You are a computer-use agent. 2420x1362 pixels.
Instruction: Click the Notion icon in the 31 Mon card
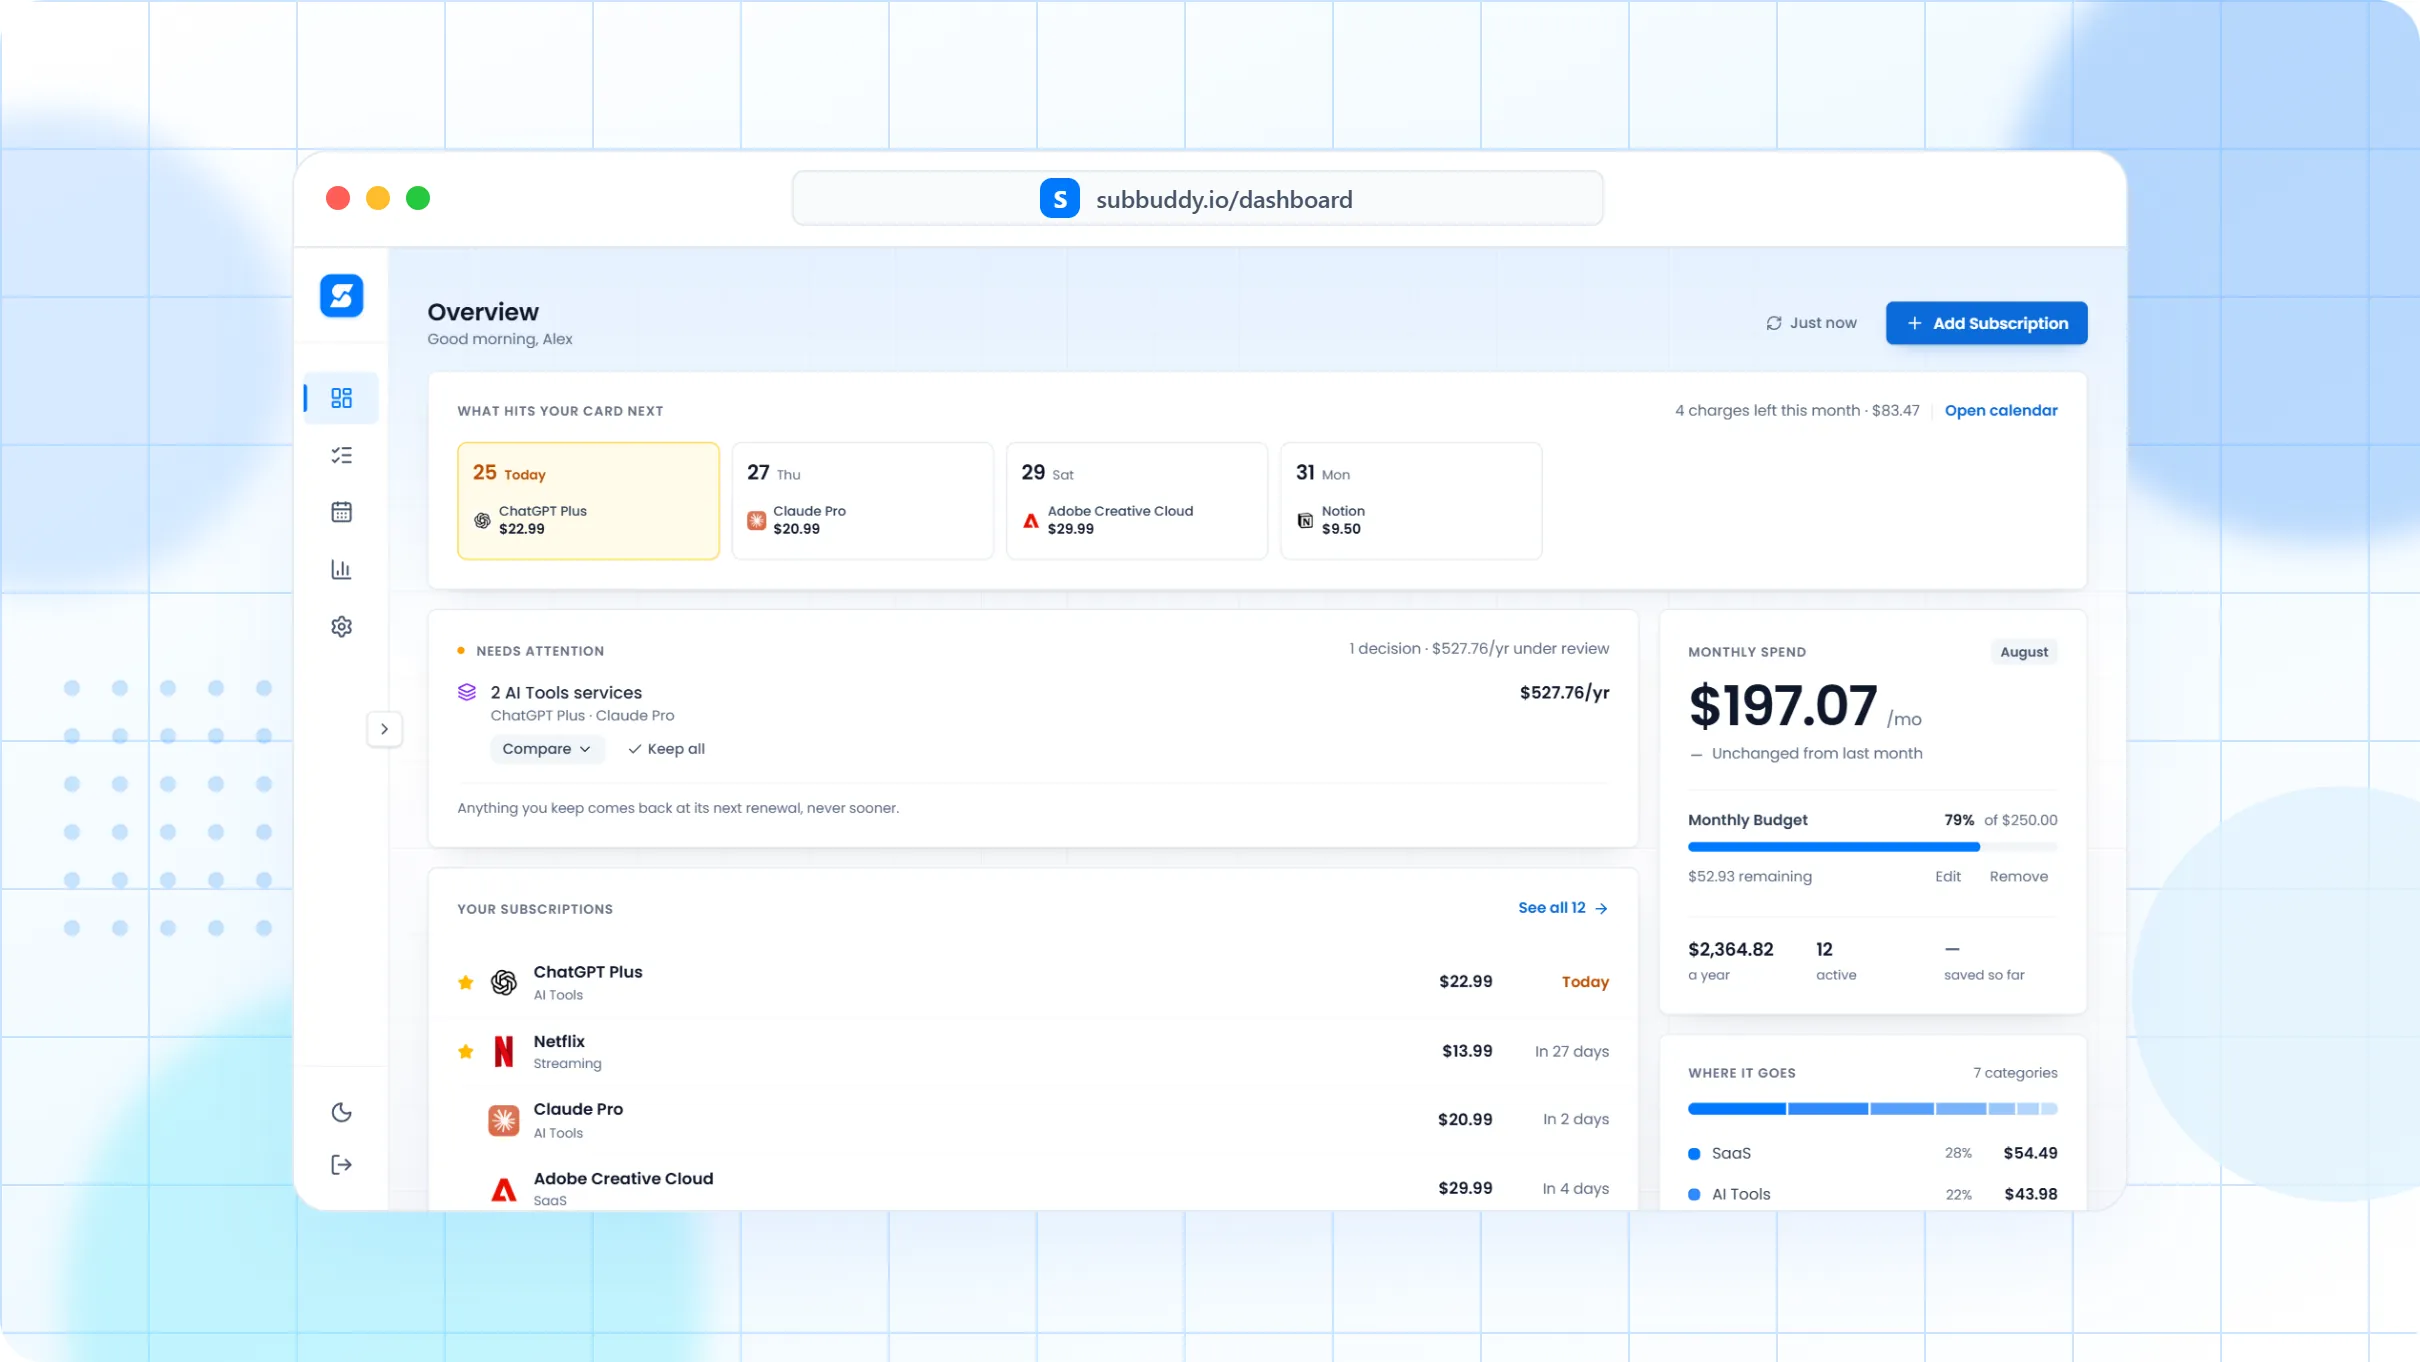(1305, 520)
